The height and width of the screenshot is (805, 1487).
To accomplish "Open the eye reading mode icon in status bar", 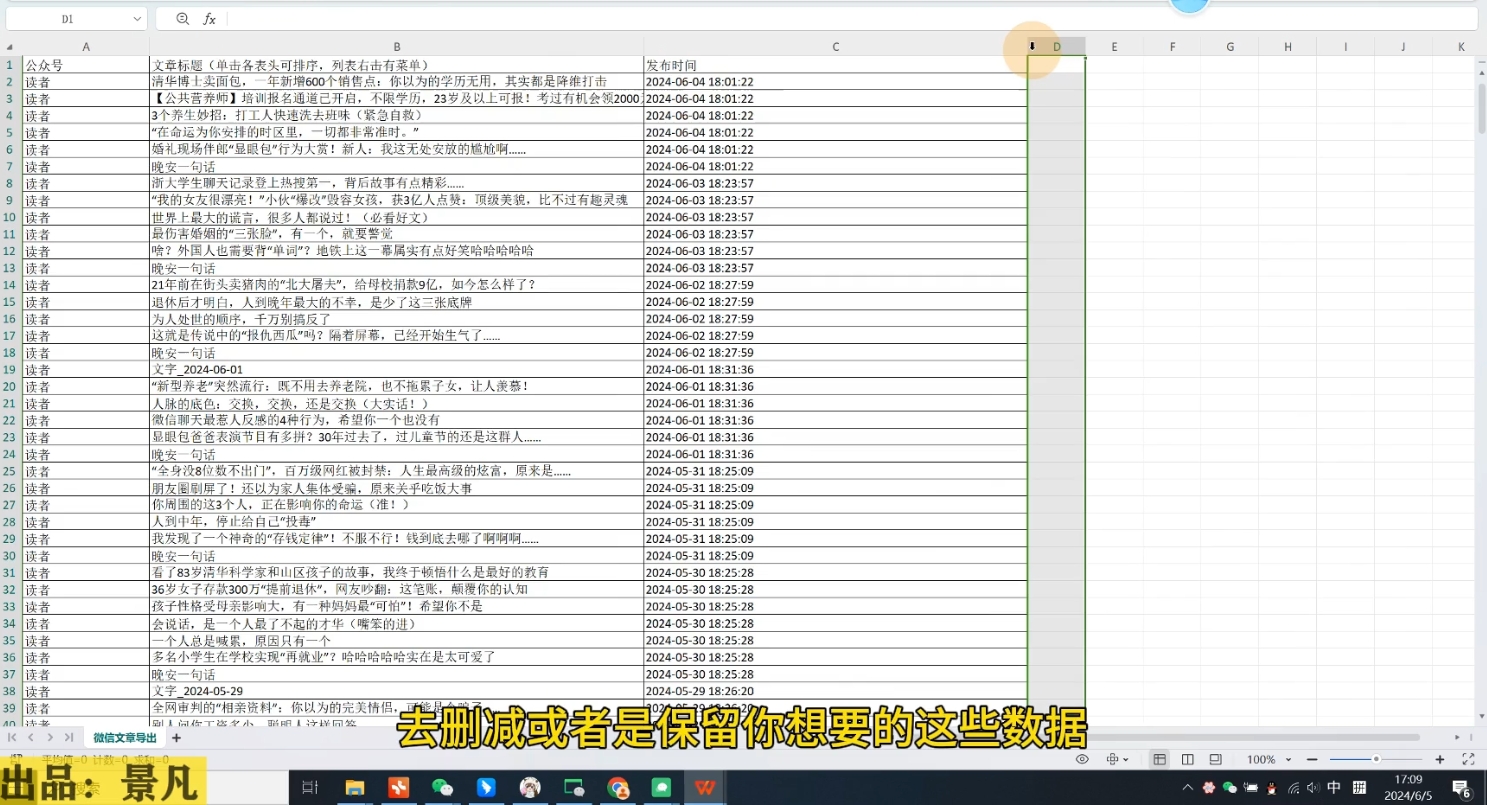I will click(1083, 758).
